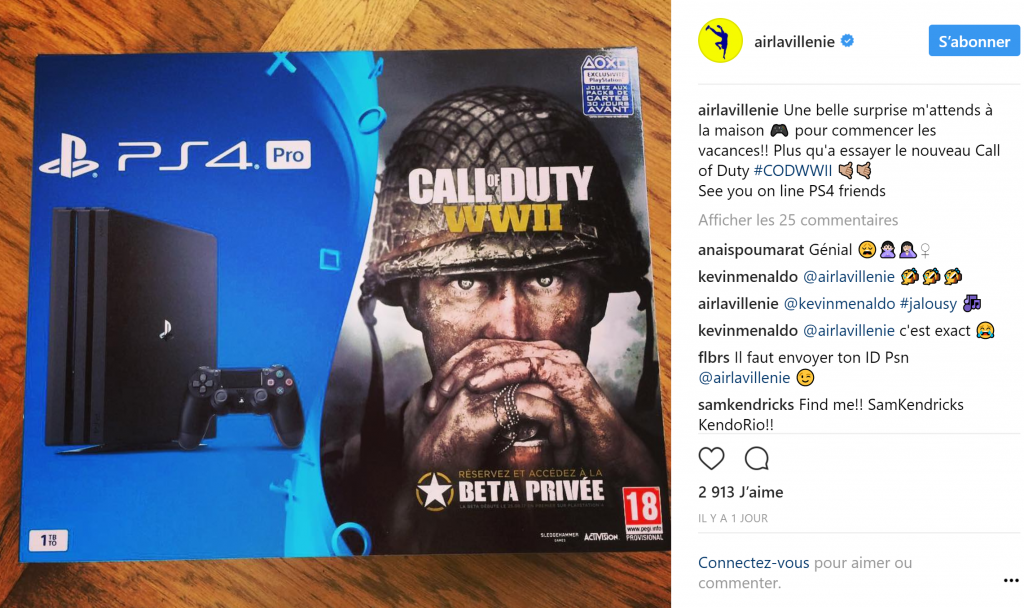Click the IL Y A 1 JOUR timestamp
The height and width of the screenshot is (608, 1024).
coord(733,519)
